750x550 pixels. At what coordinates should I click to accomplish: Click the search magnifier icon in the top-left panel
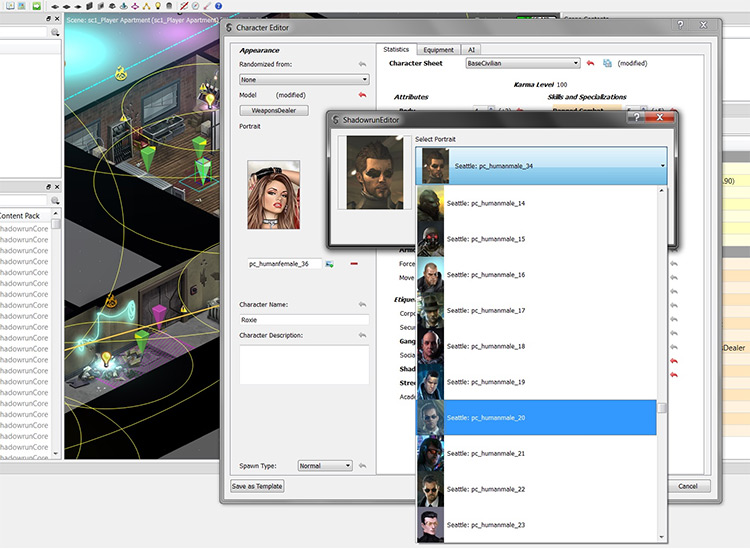[x=55, y=32]
